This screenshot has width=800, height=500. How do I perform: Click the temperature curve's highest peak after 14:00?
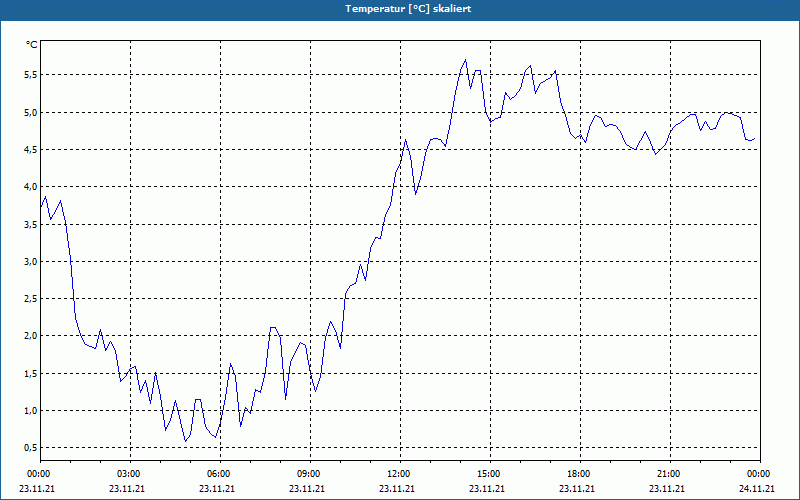pyautogui.click(x=465, y=60)
